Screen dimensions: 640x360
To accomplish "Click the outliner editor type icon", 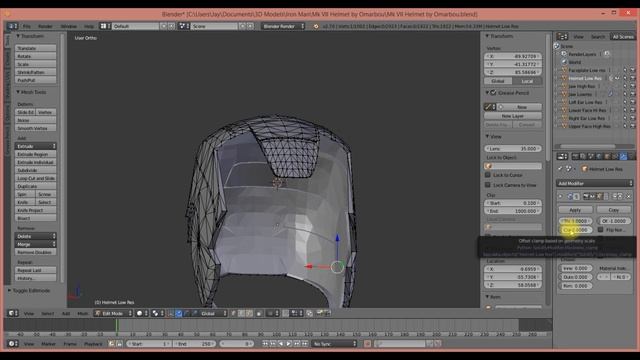I will (x=562, y=36).
